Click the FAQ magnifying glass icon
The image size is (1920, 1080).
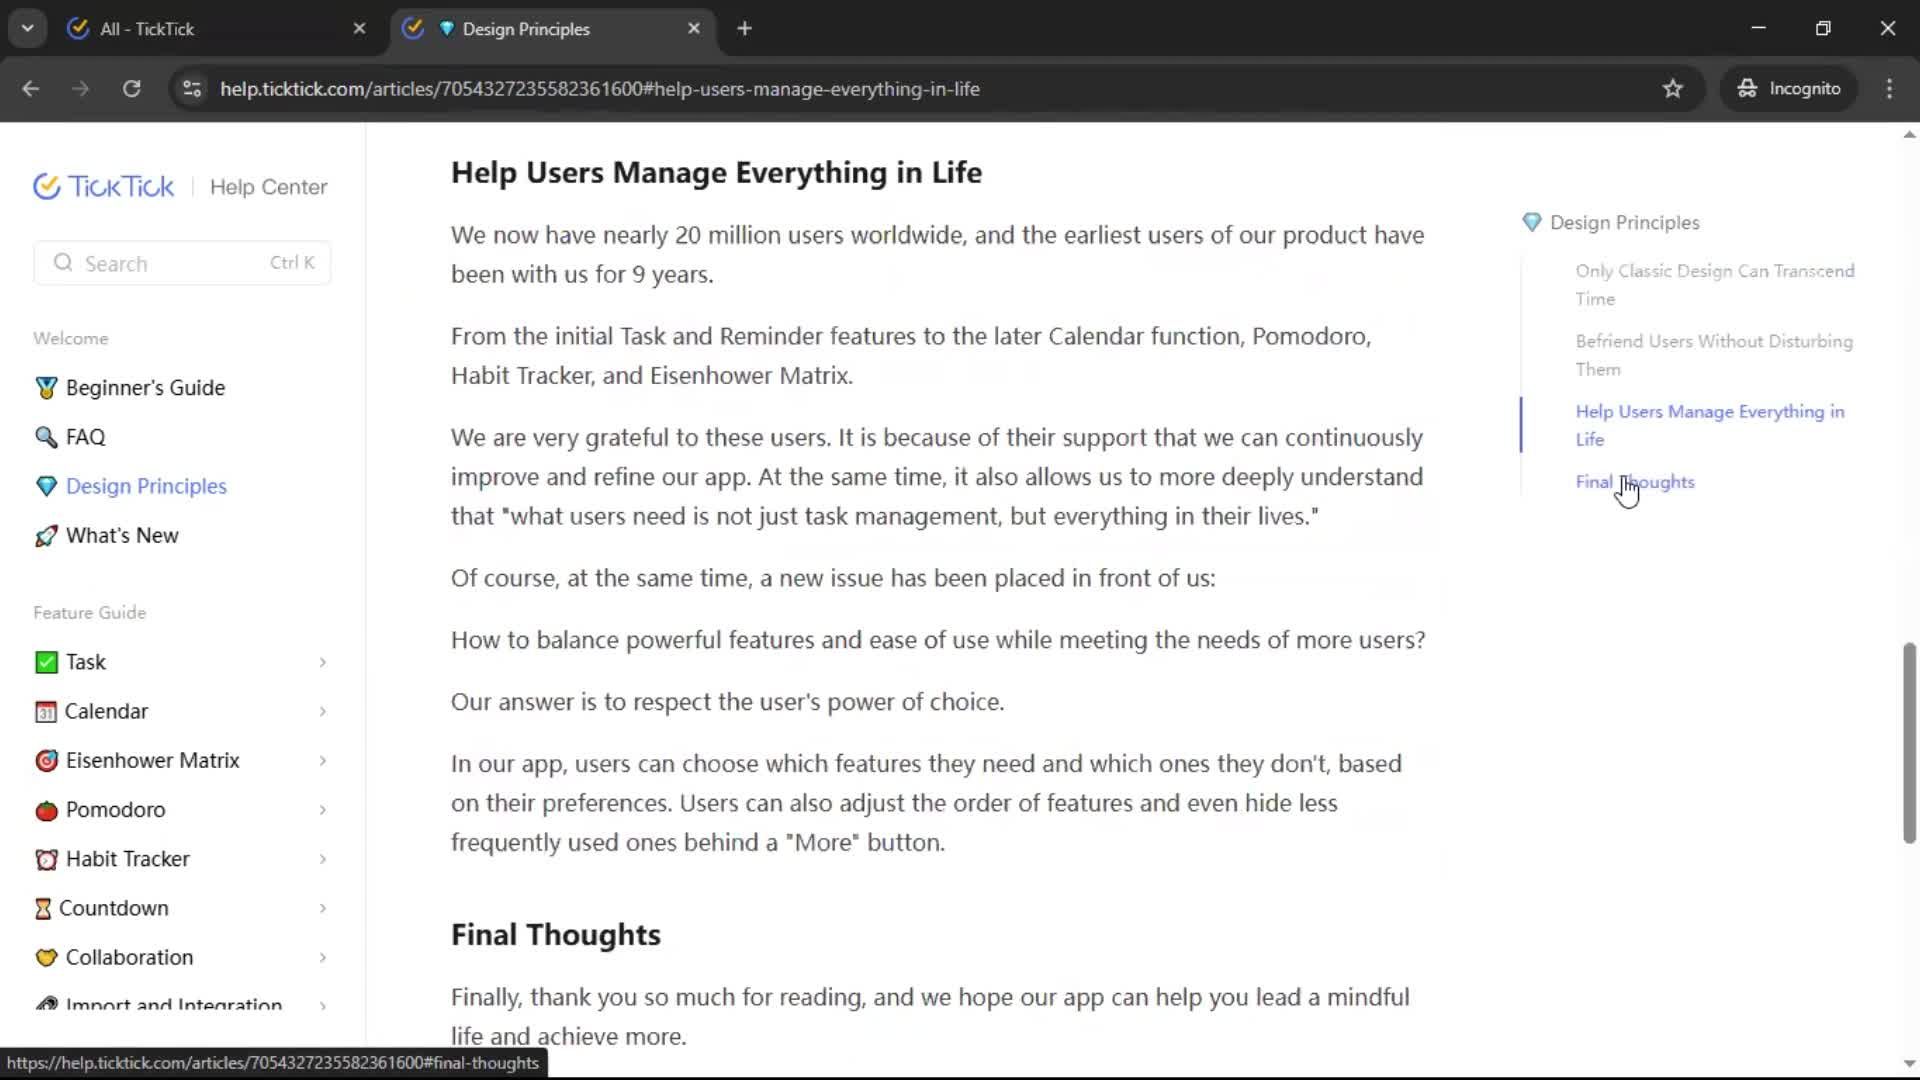[46, 437]
